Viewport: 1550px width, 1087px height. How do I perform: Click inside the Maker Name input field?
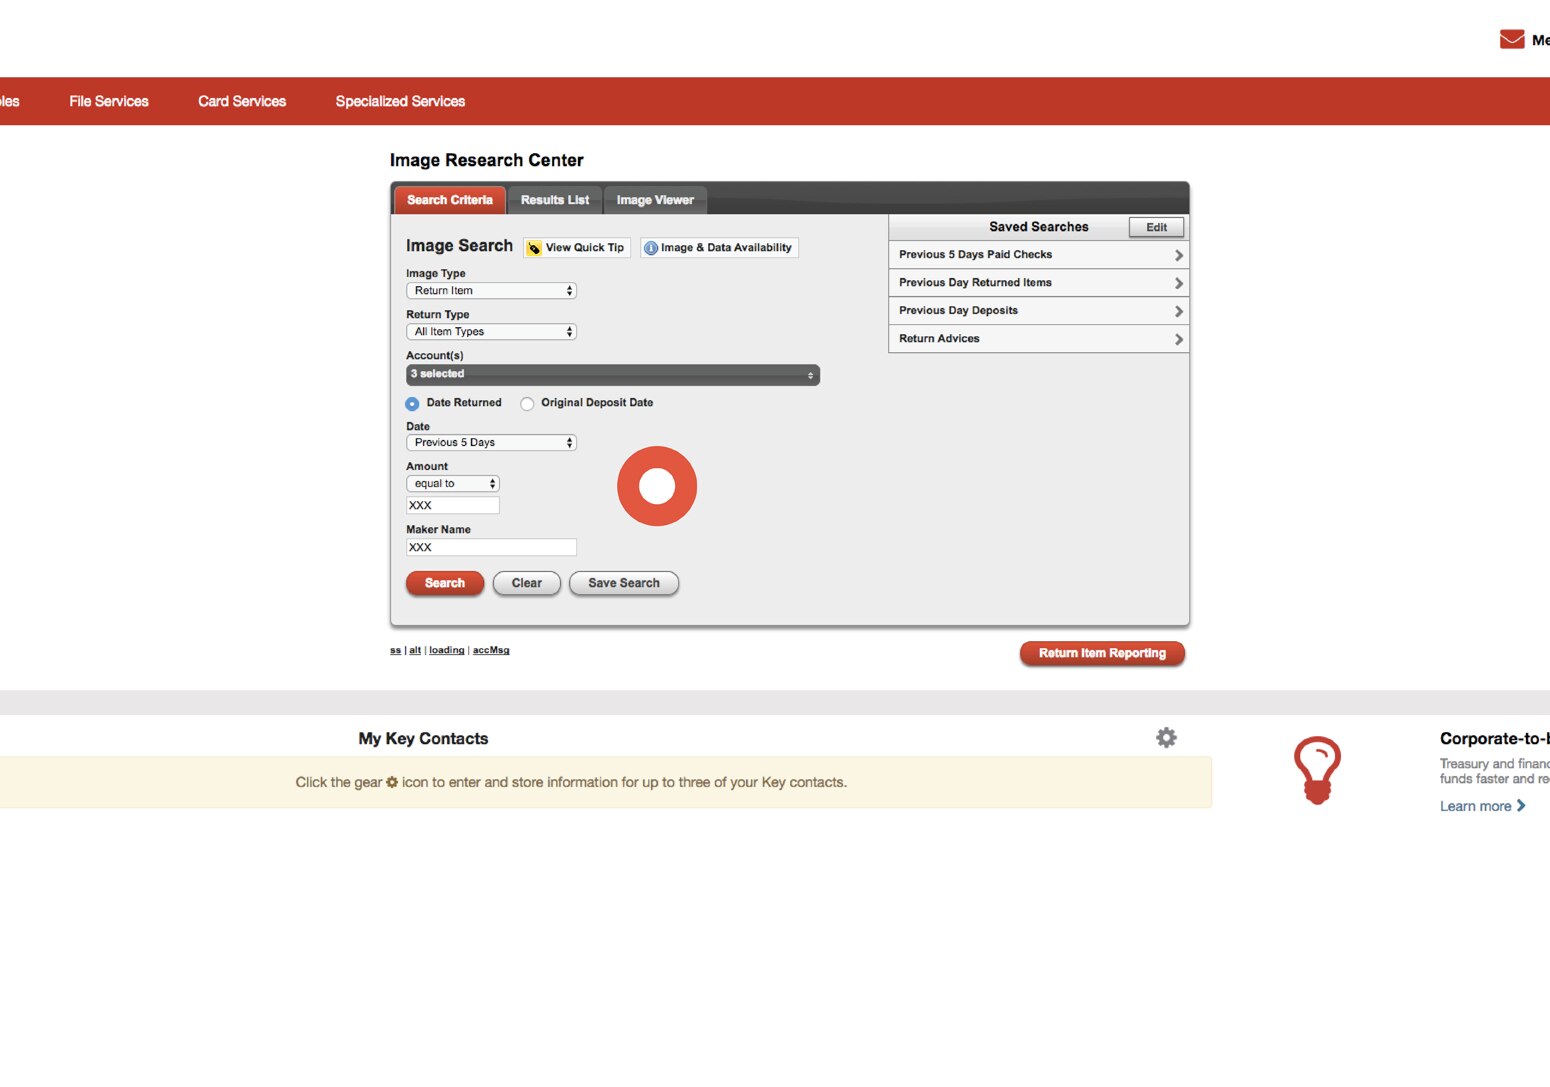pos(490,547)
